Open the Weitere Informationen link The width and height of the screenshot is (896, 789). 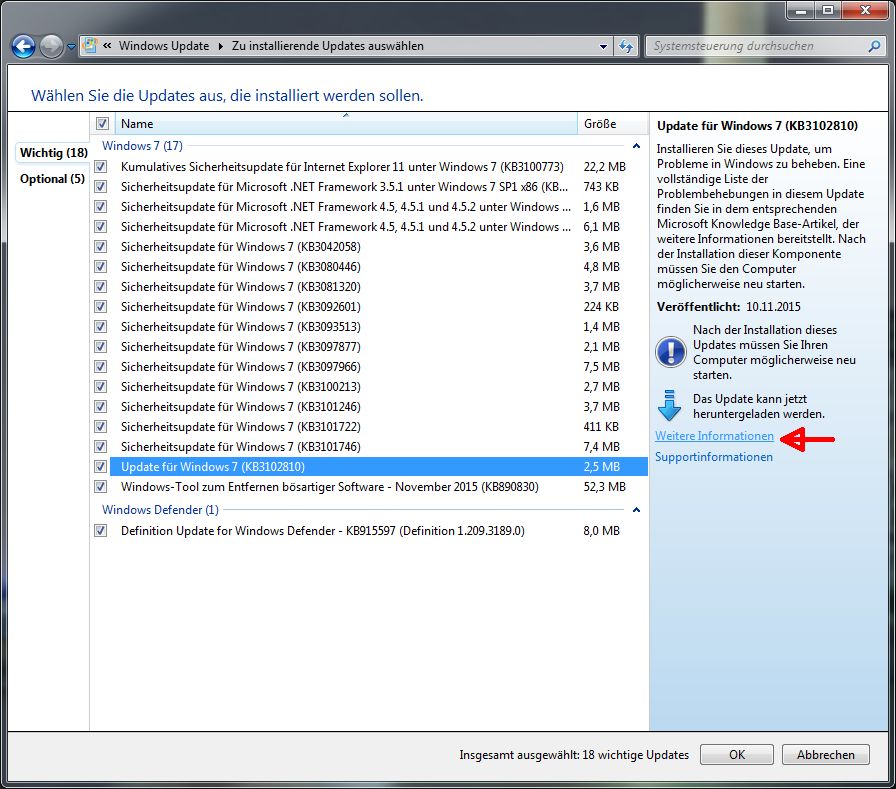pos(714,436)
